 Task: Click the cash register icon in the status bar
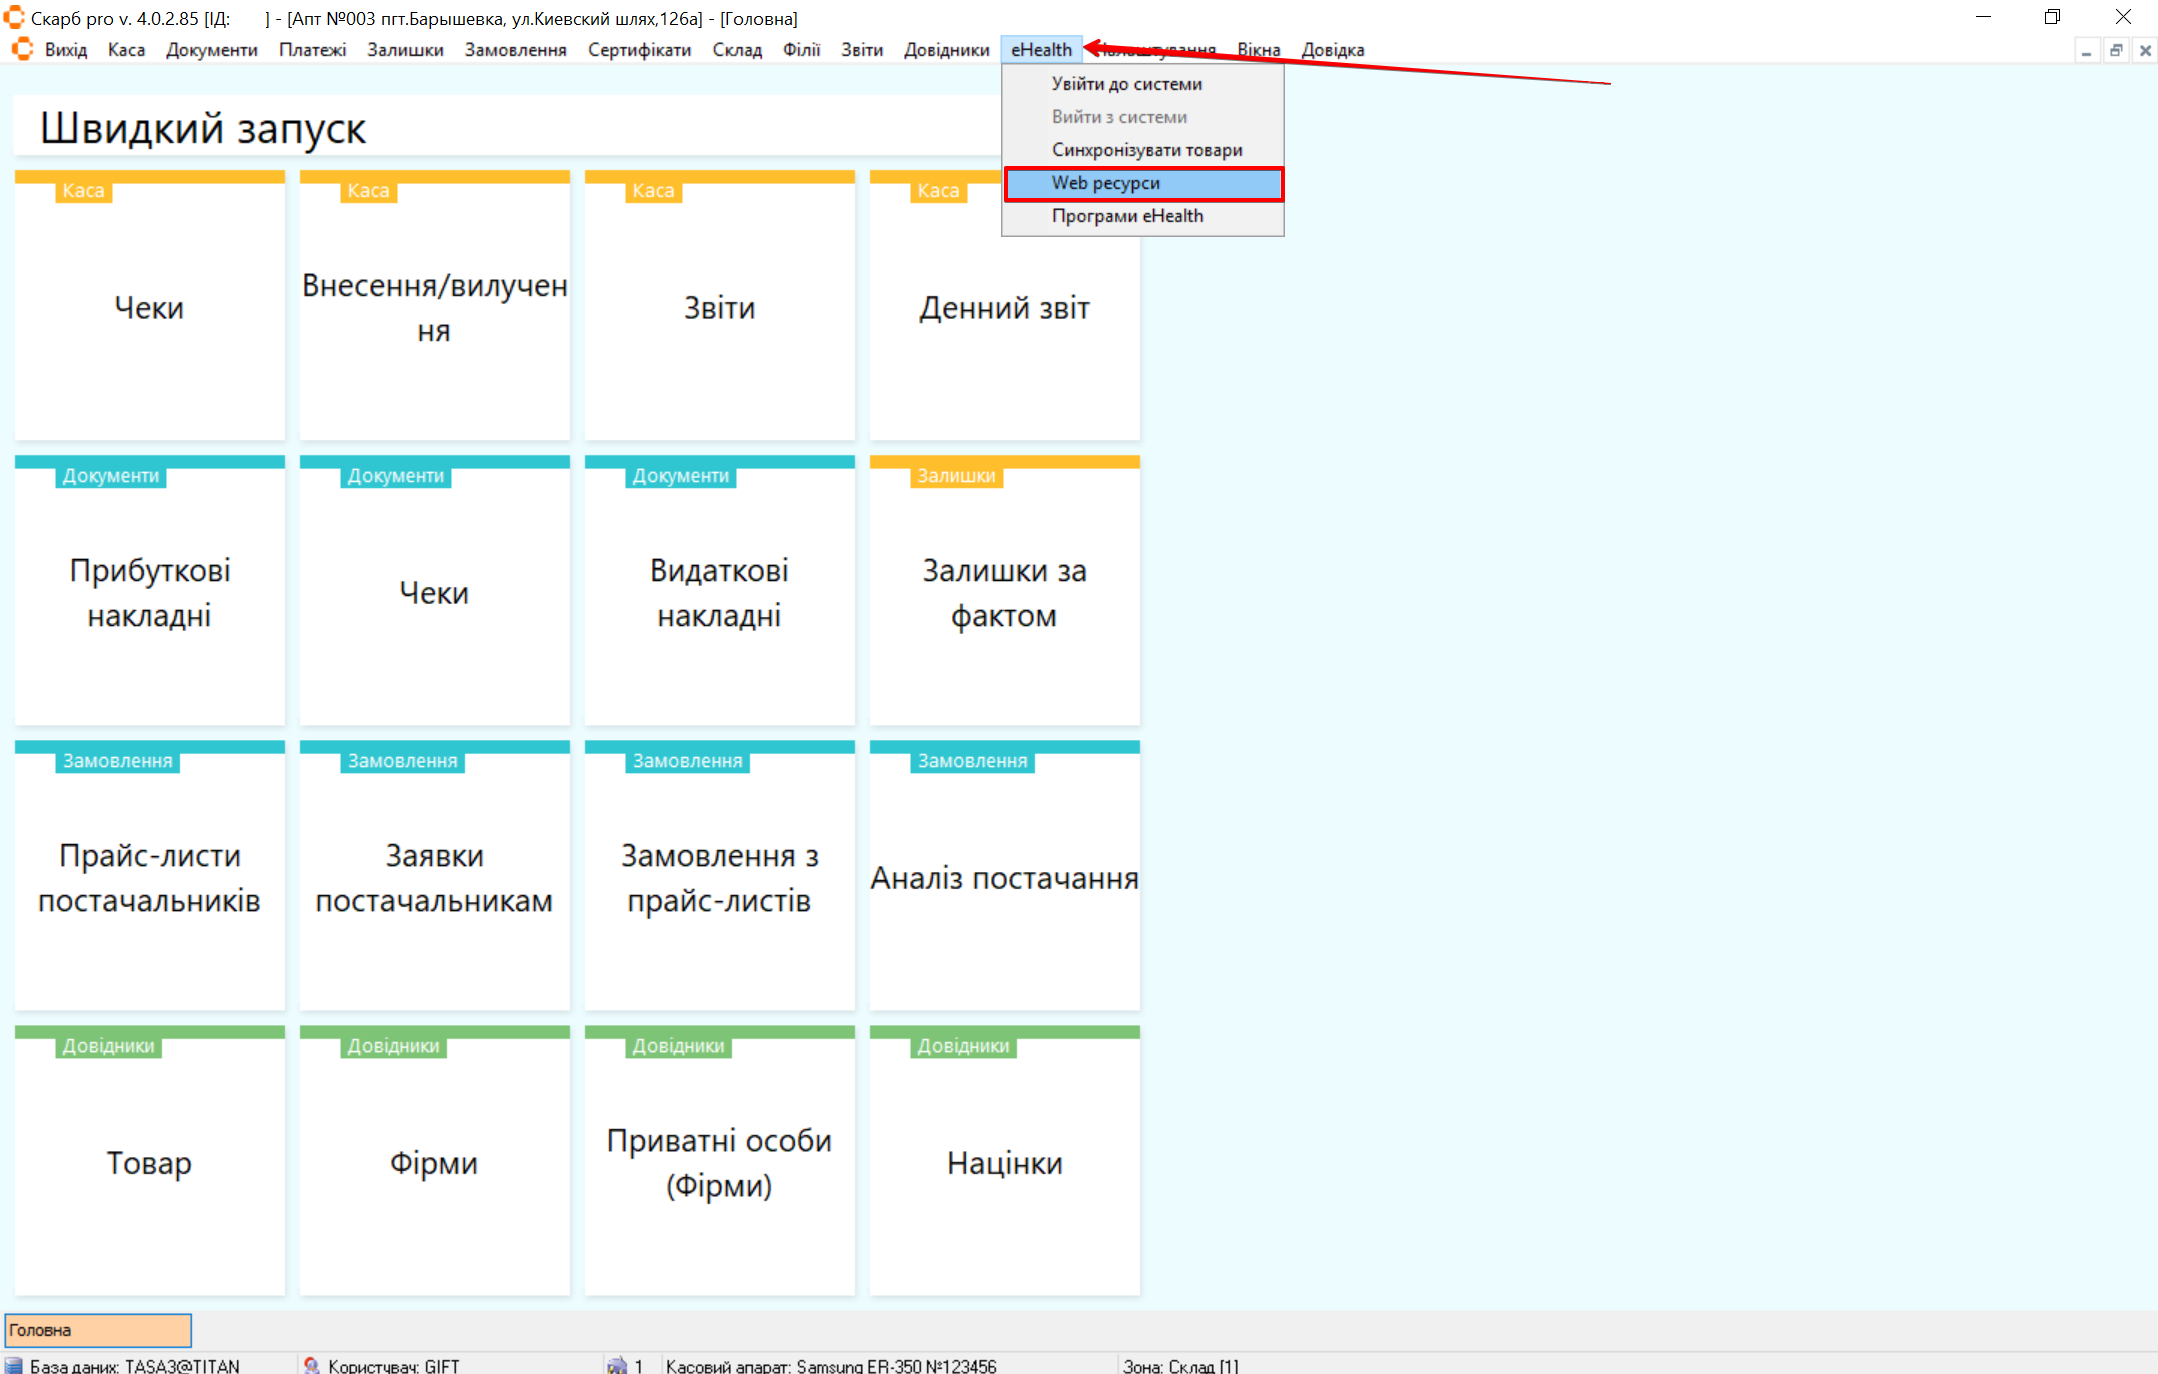point(617,1365)
